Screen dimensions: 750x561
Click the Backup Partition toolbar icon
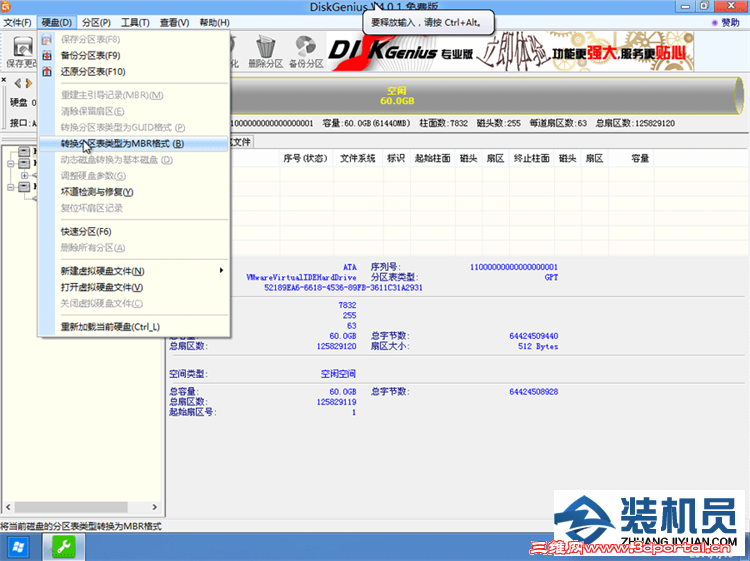tap(306, 52)
